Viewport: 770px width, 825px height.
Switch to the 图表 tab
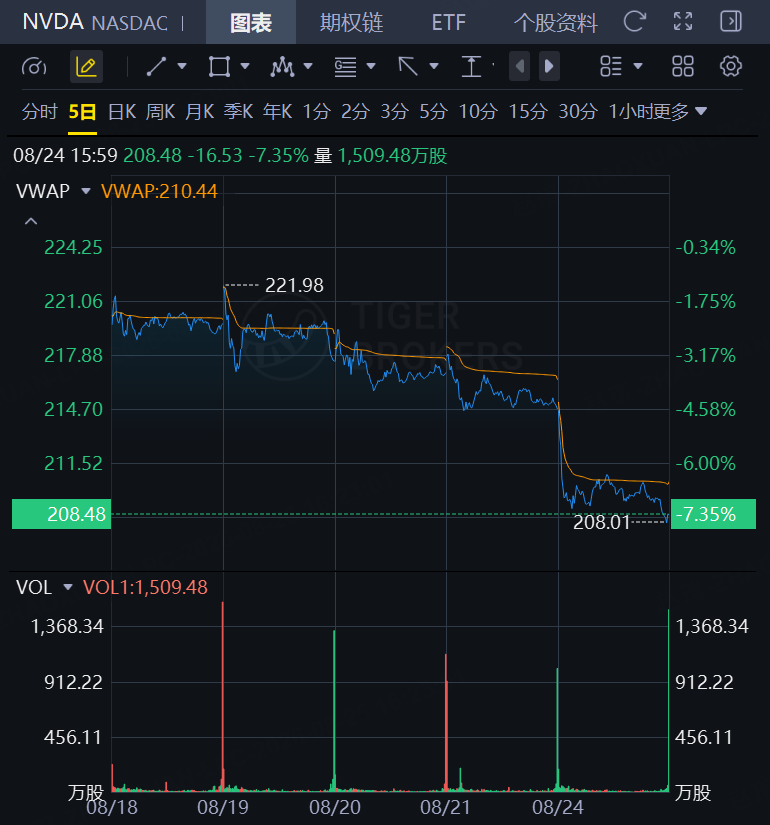(251, 22)
